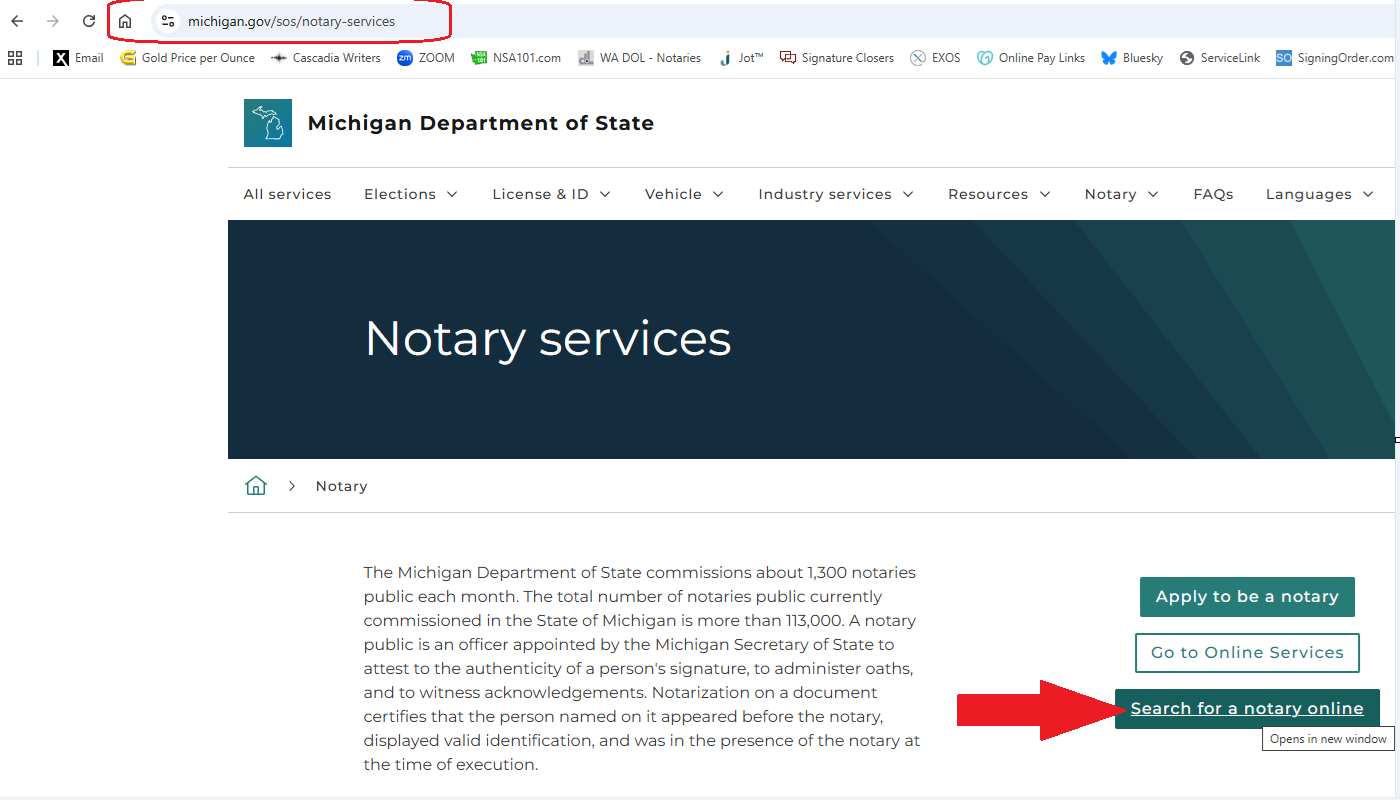Click Search for a notary online link
The image size is (1400, 800).
tap(1247, 709)
